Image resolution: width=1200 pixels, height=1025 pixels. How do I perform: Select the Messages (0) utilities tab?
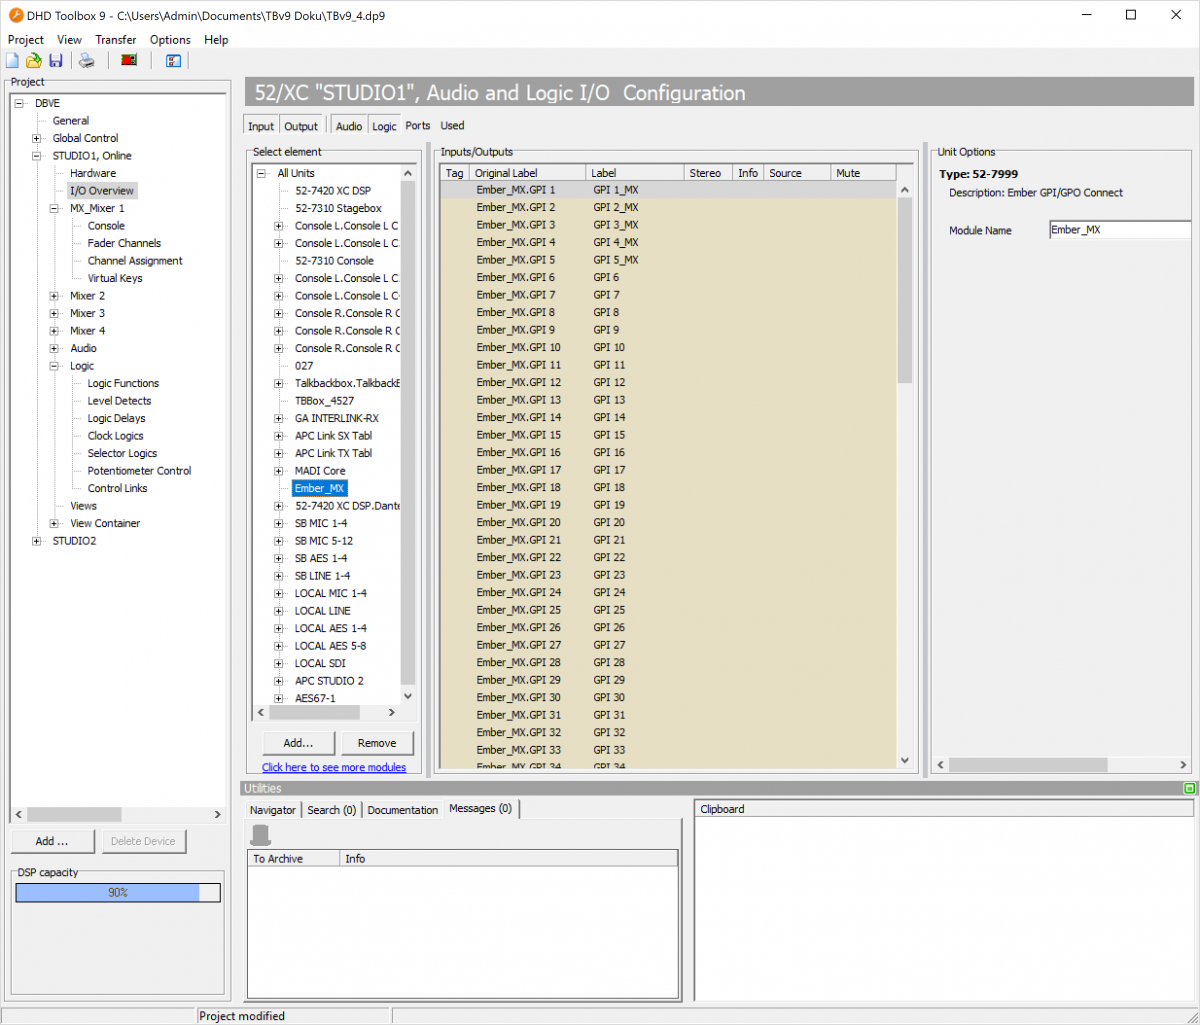pos(481,809)
